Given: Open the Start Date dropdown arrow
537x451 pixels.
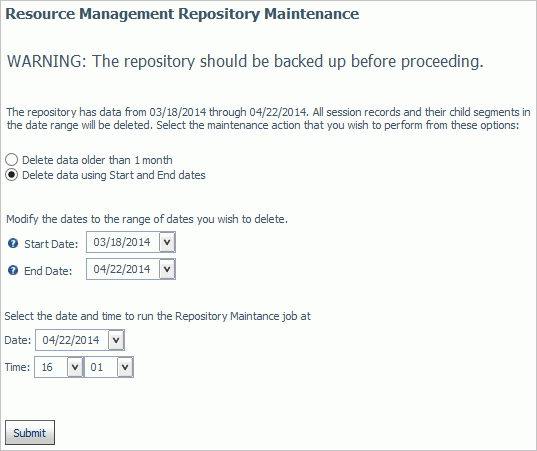Looking at the screenshot, I should coord(167,242).
